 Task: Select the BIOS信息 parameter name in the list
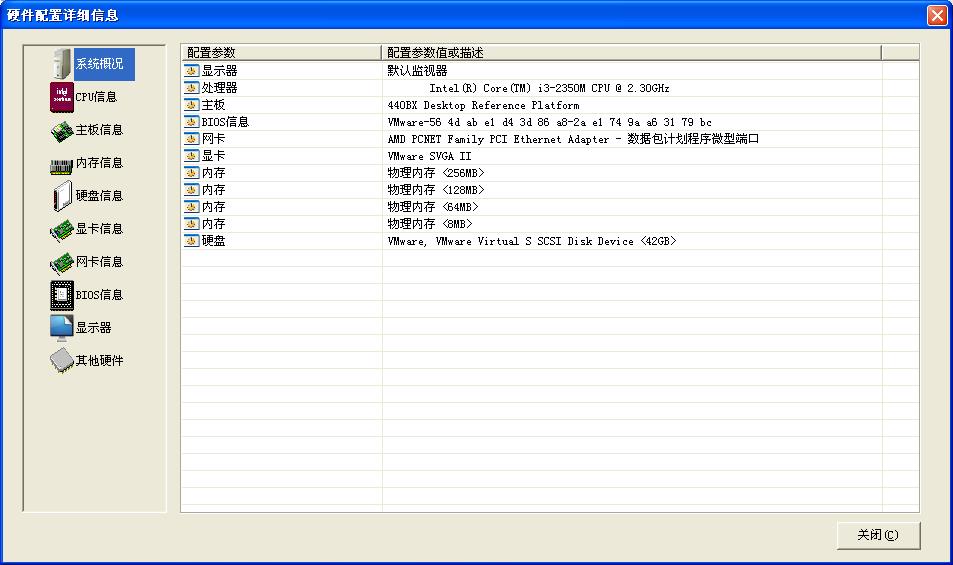[x=225, y=122]
